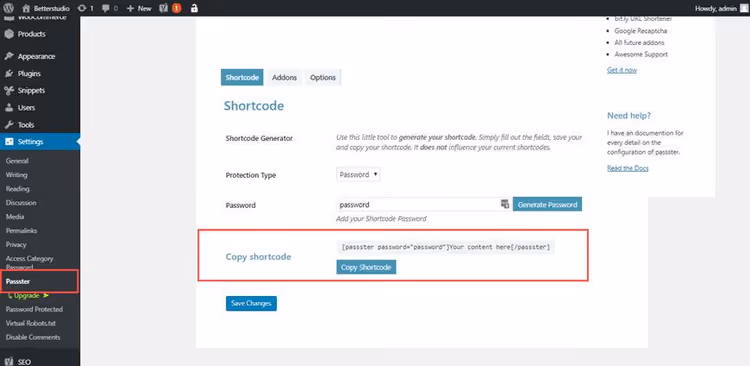Screen dimensions: 750x366
Task: Open the updates counter icon
Action: [x=85, y=8]
